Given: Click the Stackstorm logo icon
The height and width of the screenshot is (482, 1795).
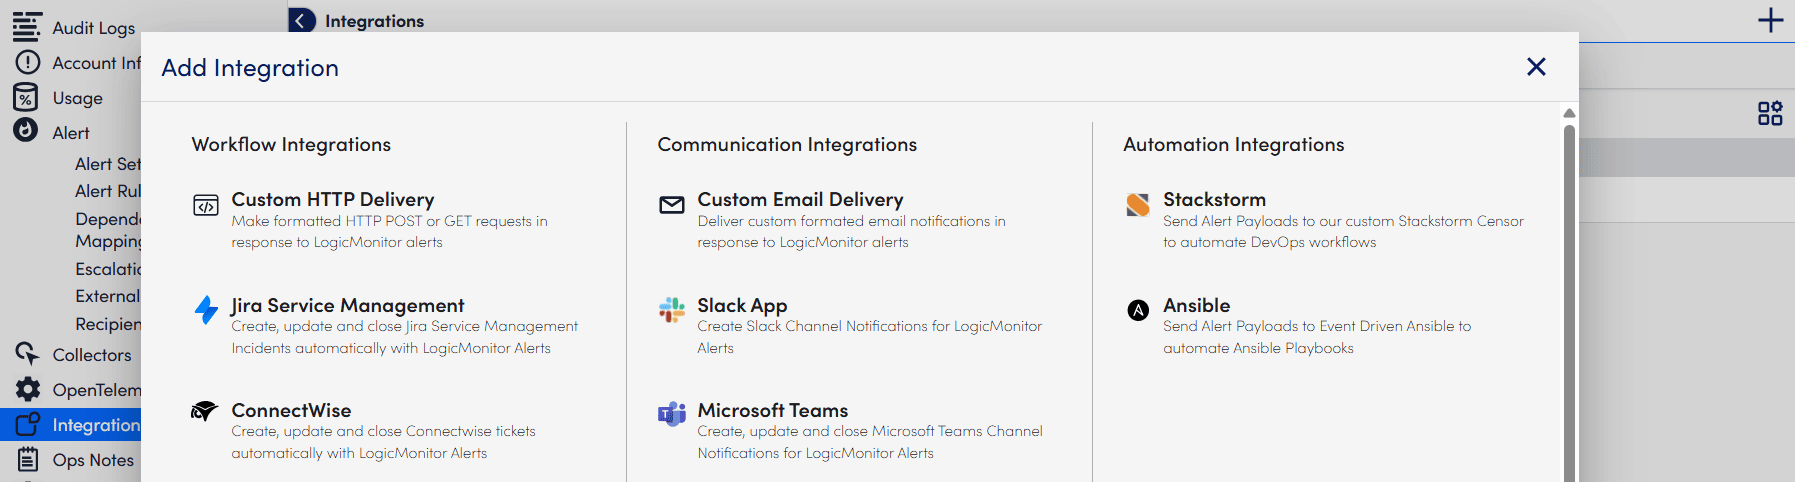Looking at the screenshot, I should [x=1138, y=205].
